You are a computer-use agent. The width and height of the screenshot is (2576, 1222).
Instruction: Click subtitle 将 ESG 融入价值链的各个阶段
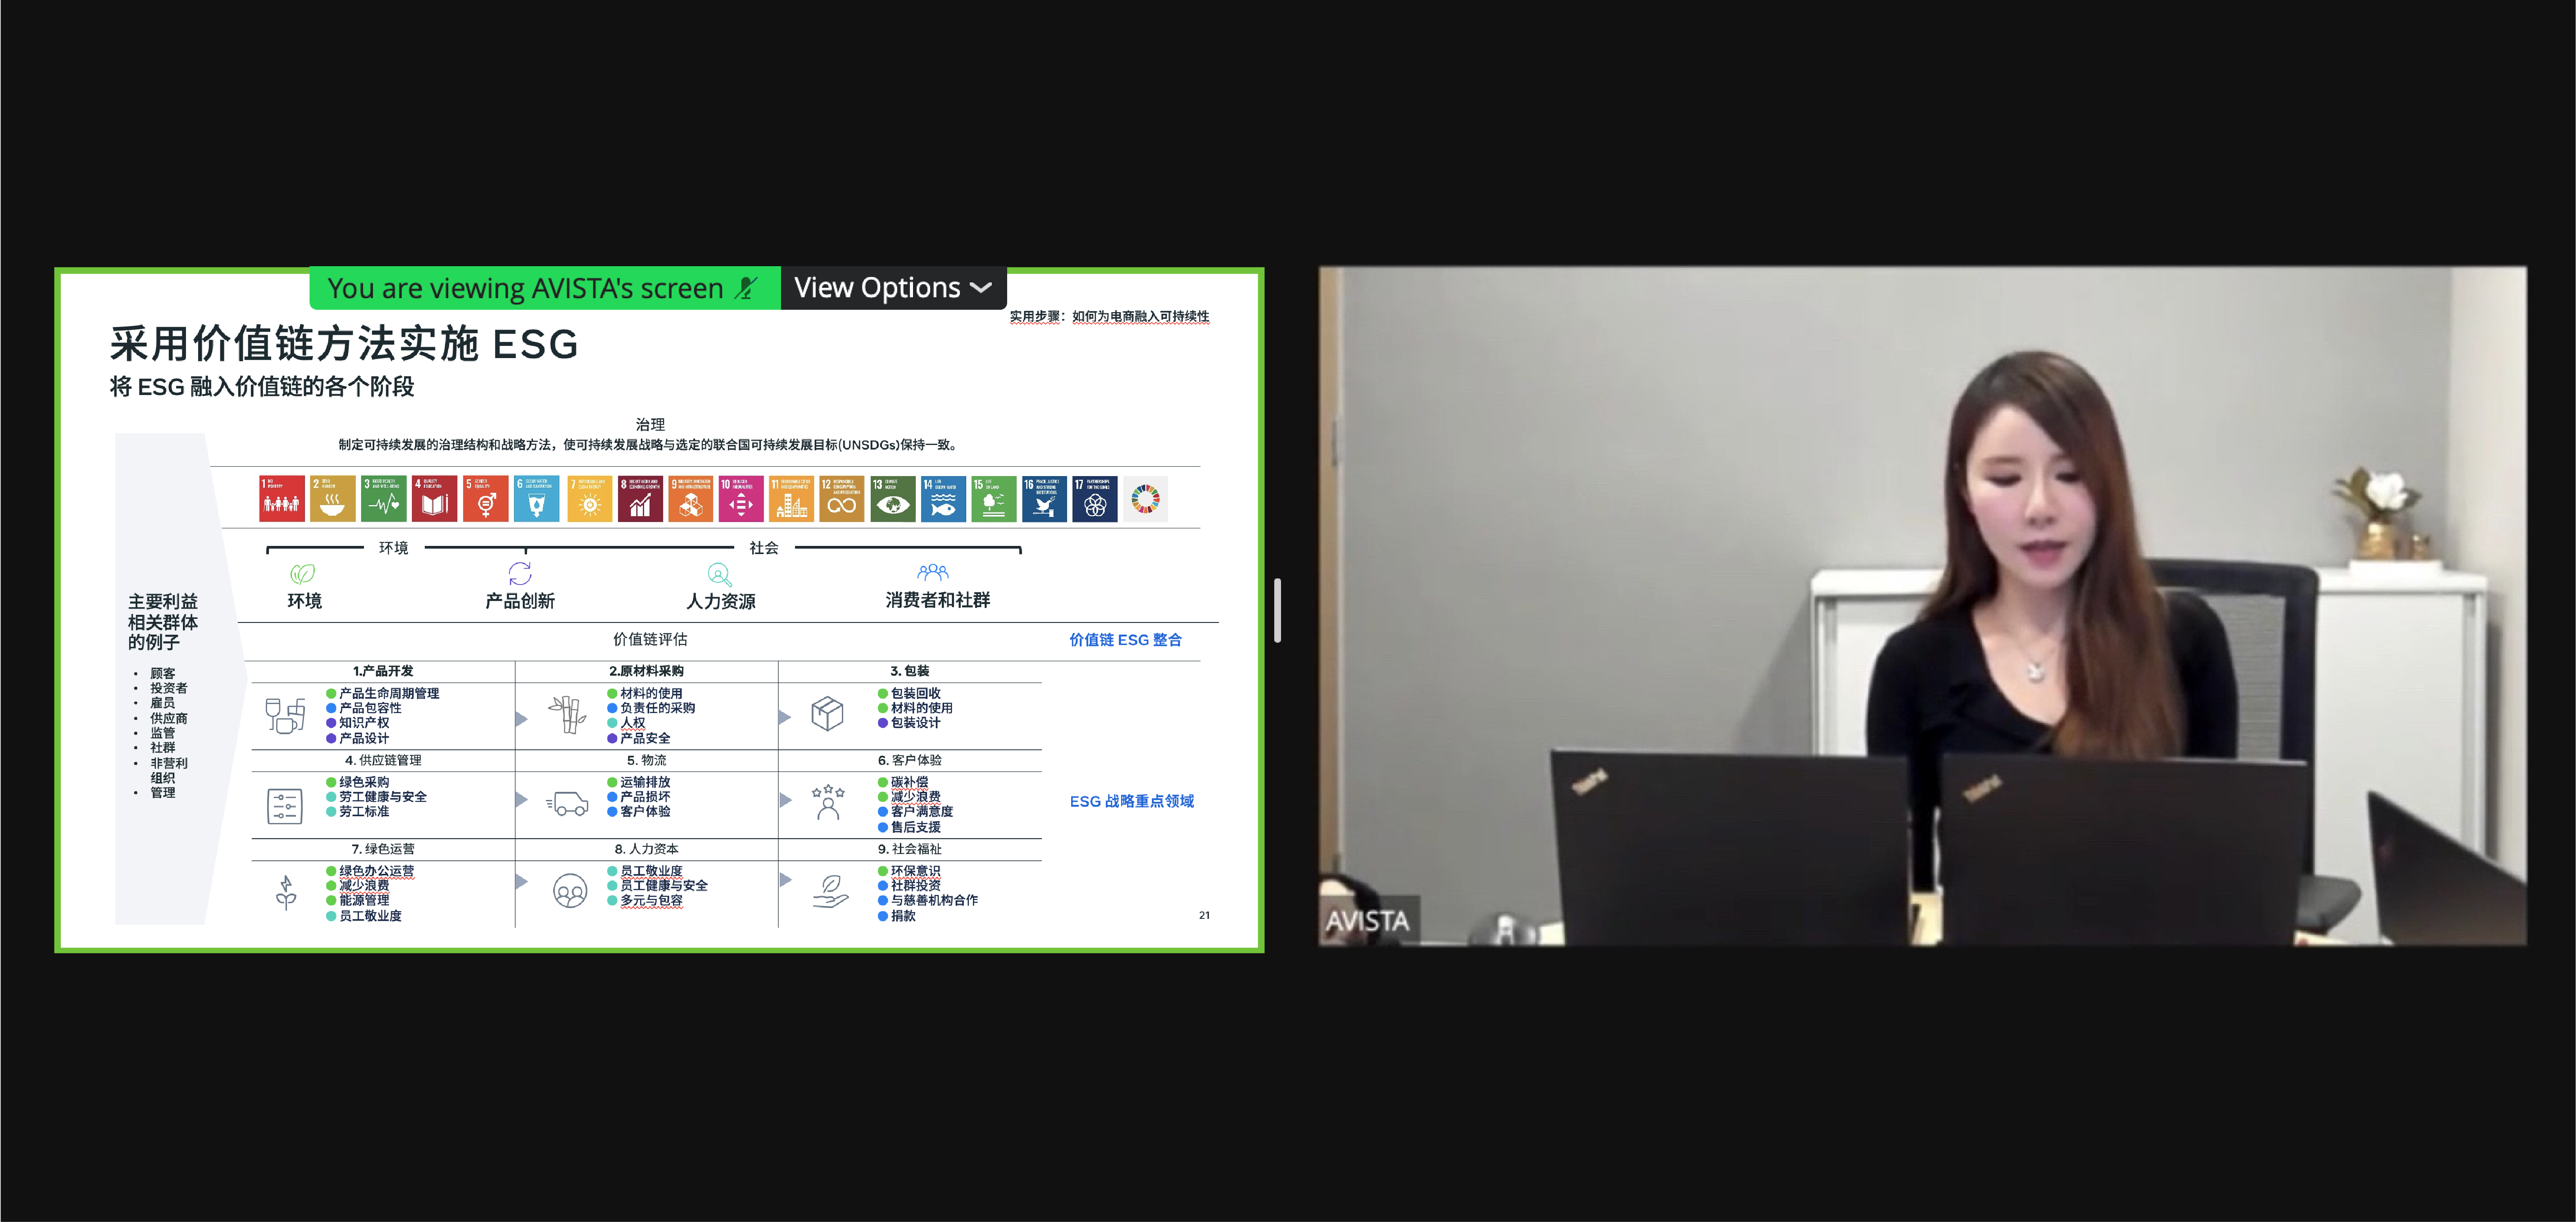262,387
